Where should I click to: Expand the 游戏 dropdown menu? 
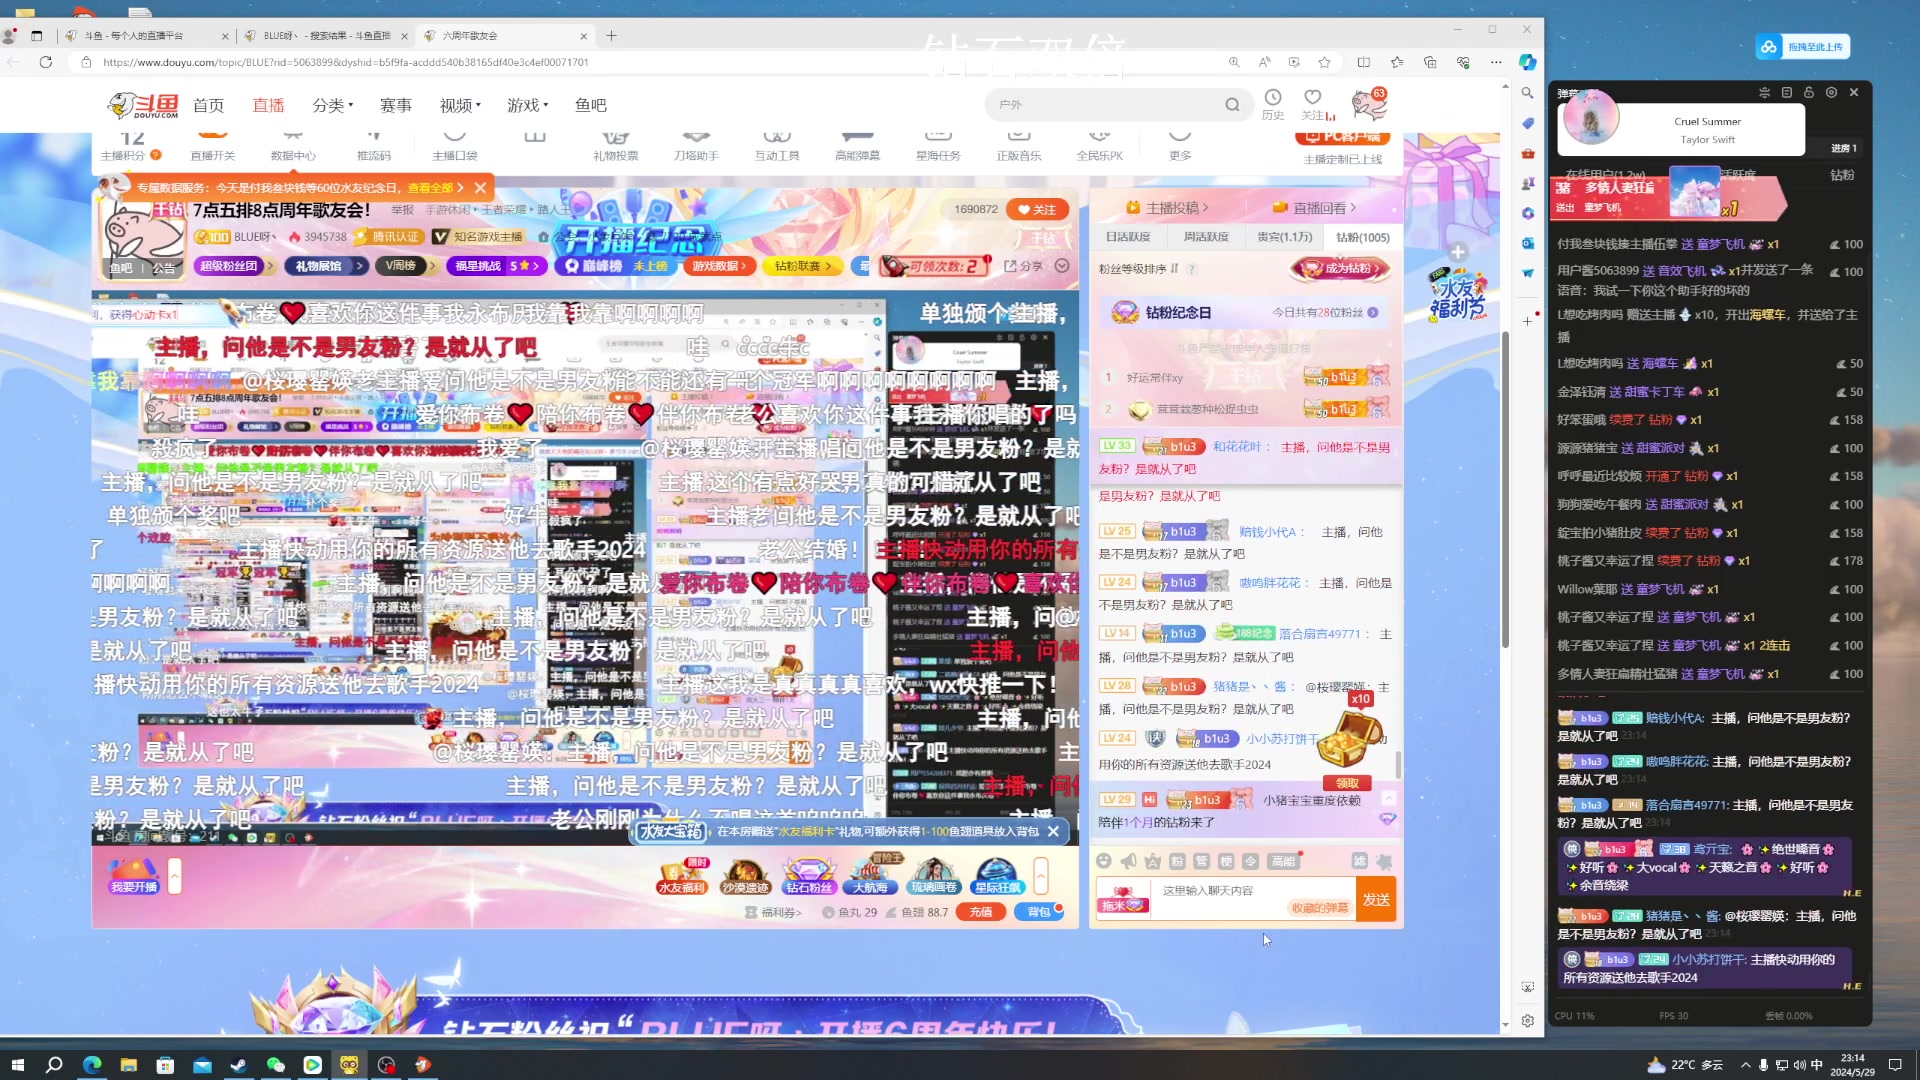click(526, 104)
